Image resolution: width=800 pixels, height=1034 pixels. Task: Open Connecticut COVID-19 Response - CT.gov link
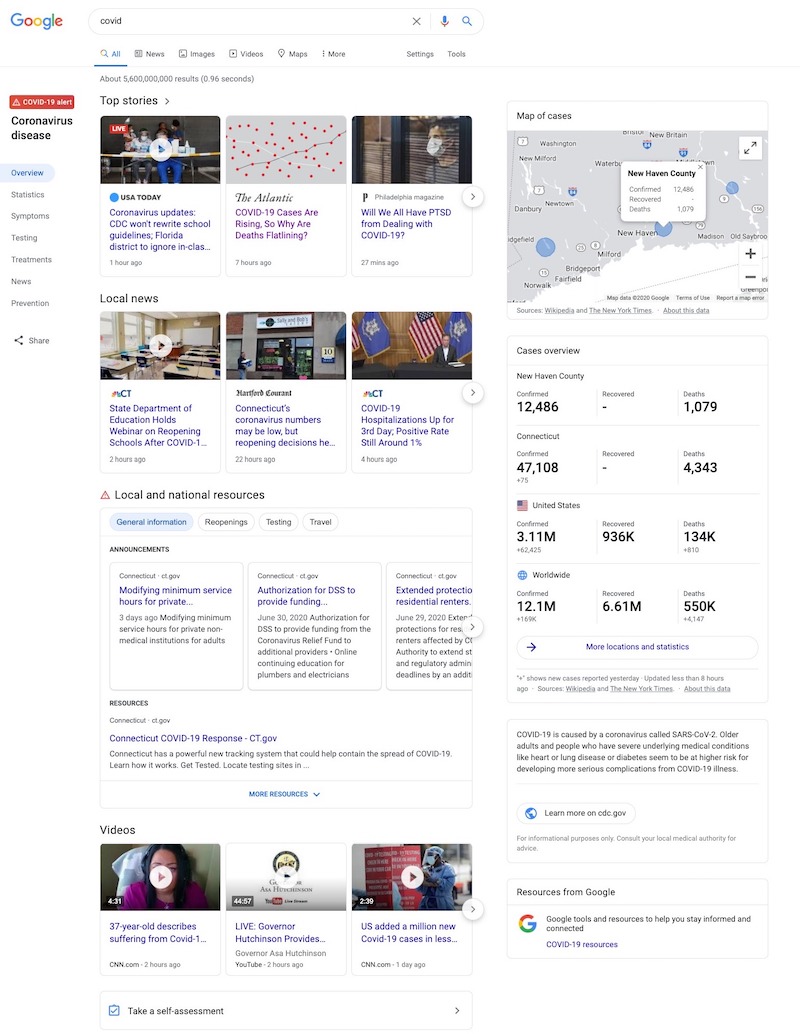(x=193, y=739)
